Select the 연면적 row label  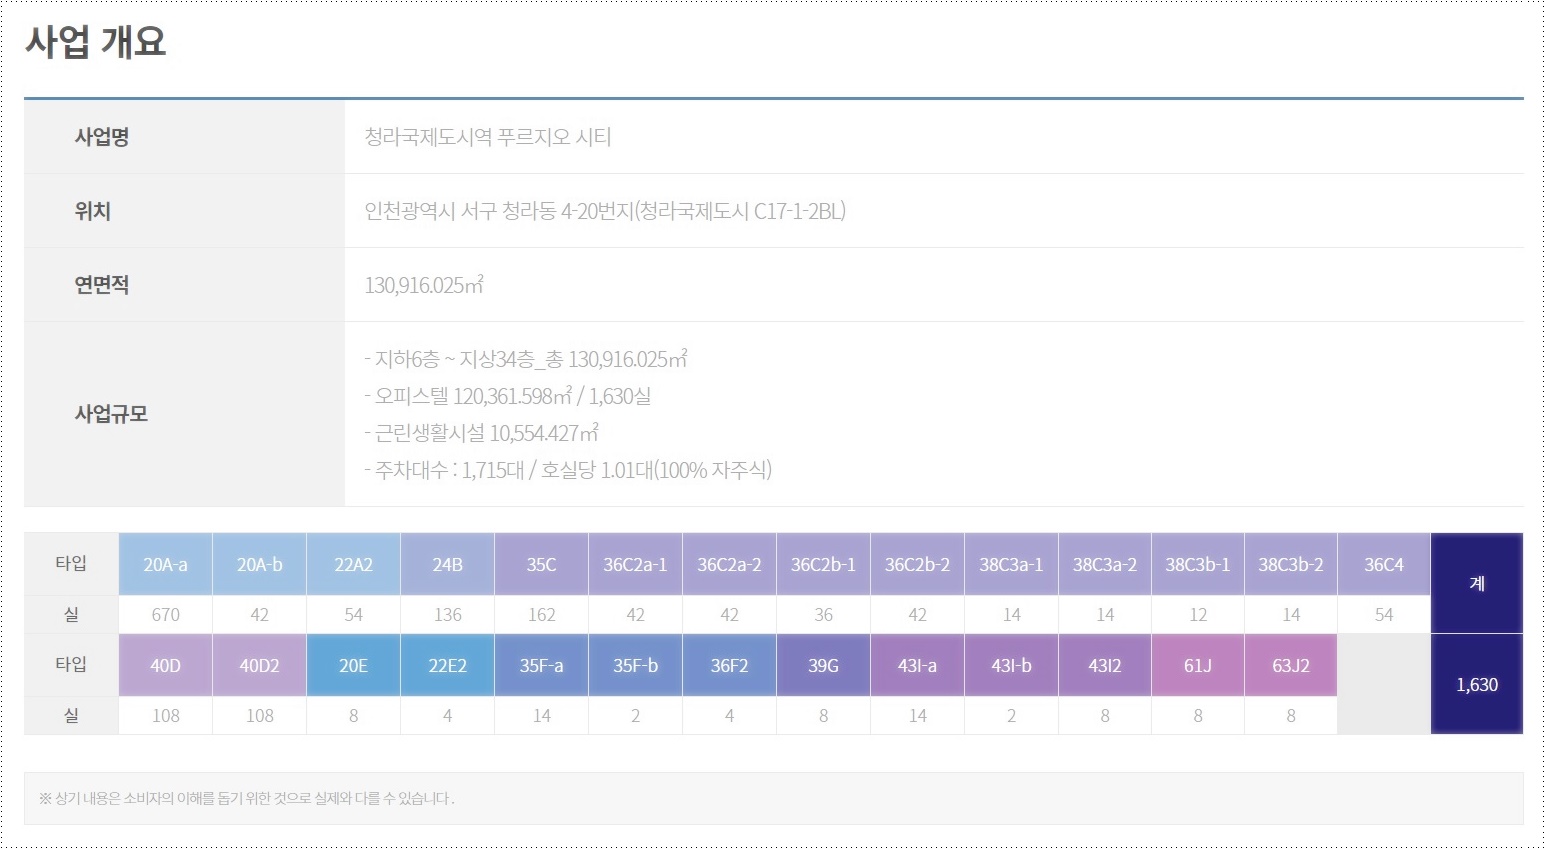(102, 285)
